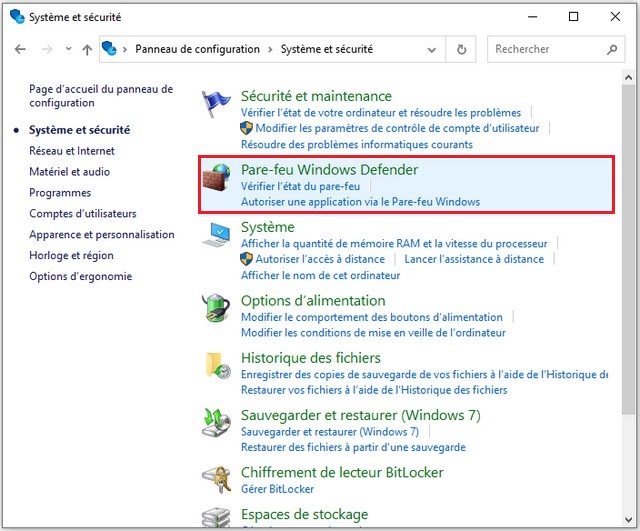
Task: Click Autoriser une application via le Pare-feu
Action: (360, 202)
